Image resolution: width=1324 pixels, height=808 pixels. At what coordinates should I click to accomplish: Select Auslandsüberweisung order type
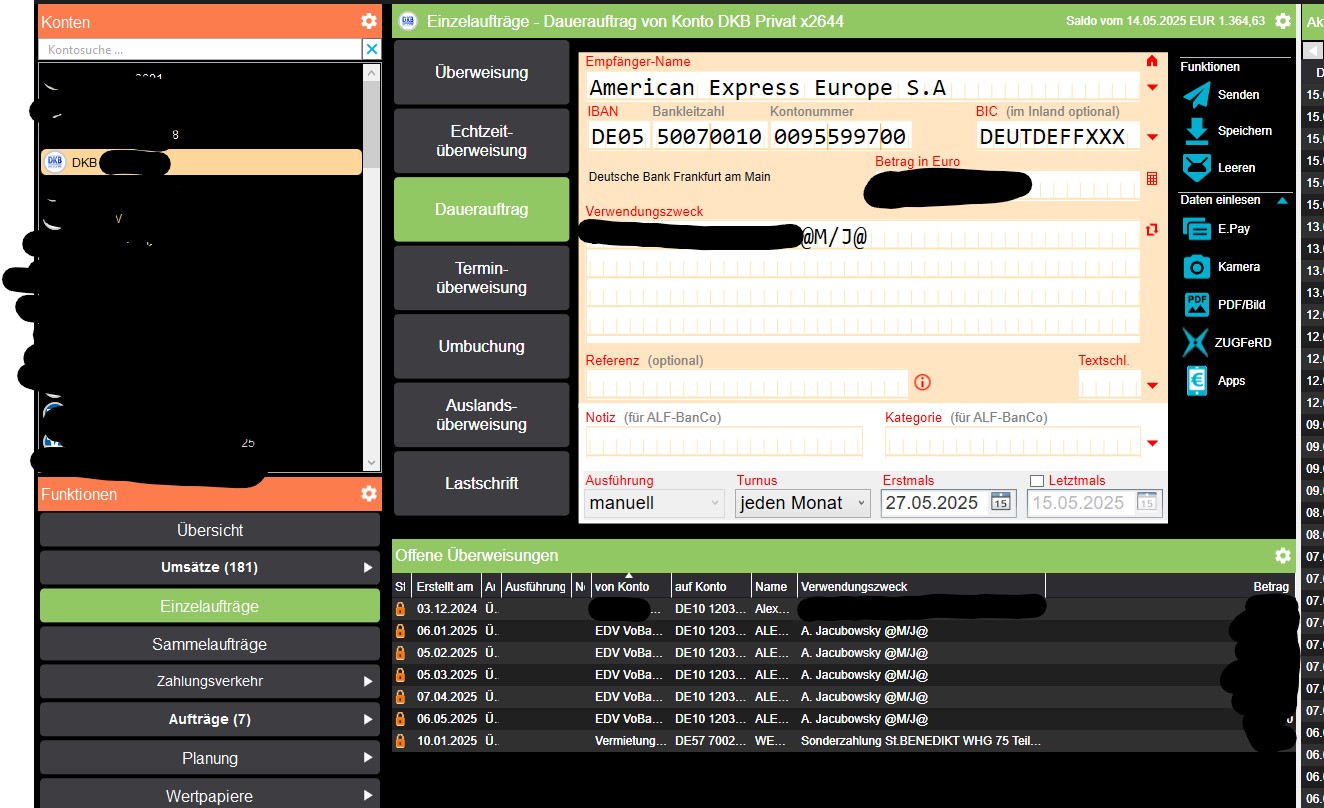[481, 415]
